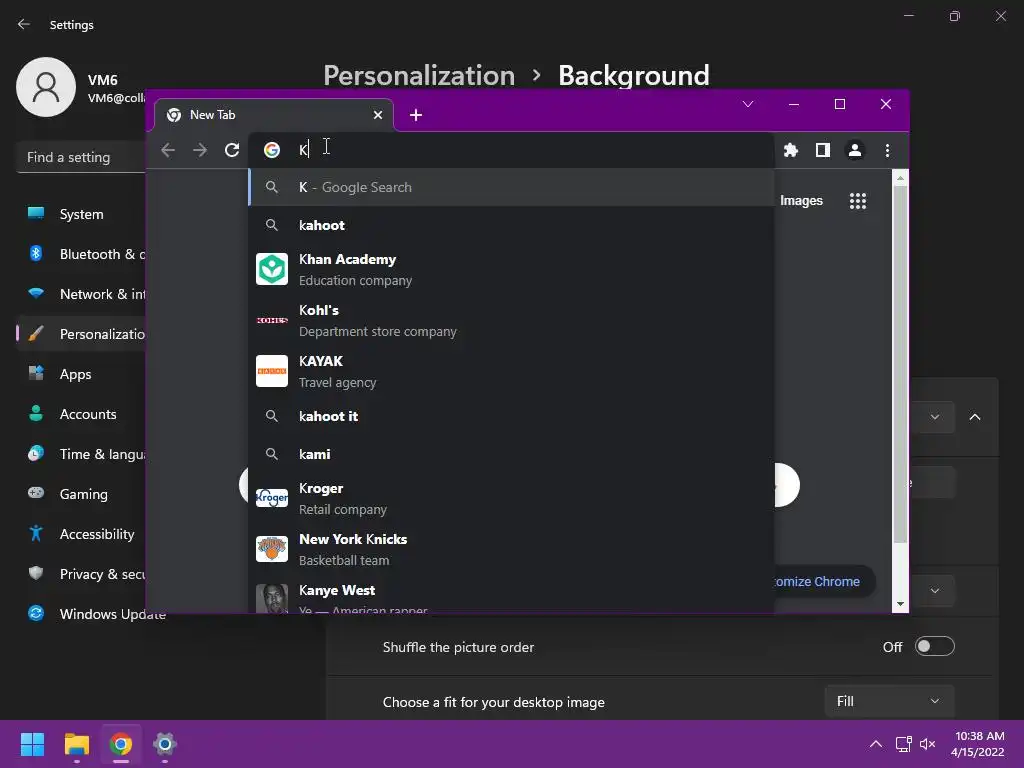Open the background type dropdown in Settings
1024x768 pixels.
pos(935,417)
